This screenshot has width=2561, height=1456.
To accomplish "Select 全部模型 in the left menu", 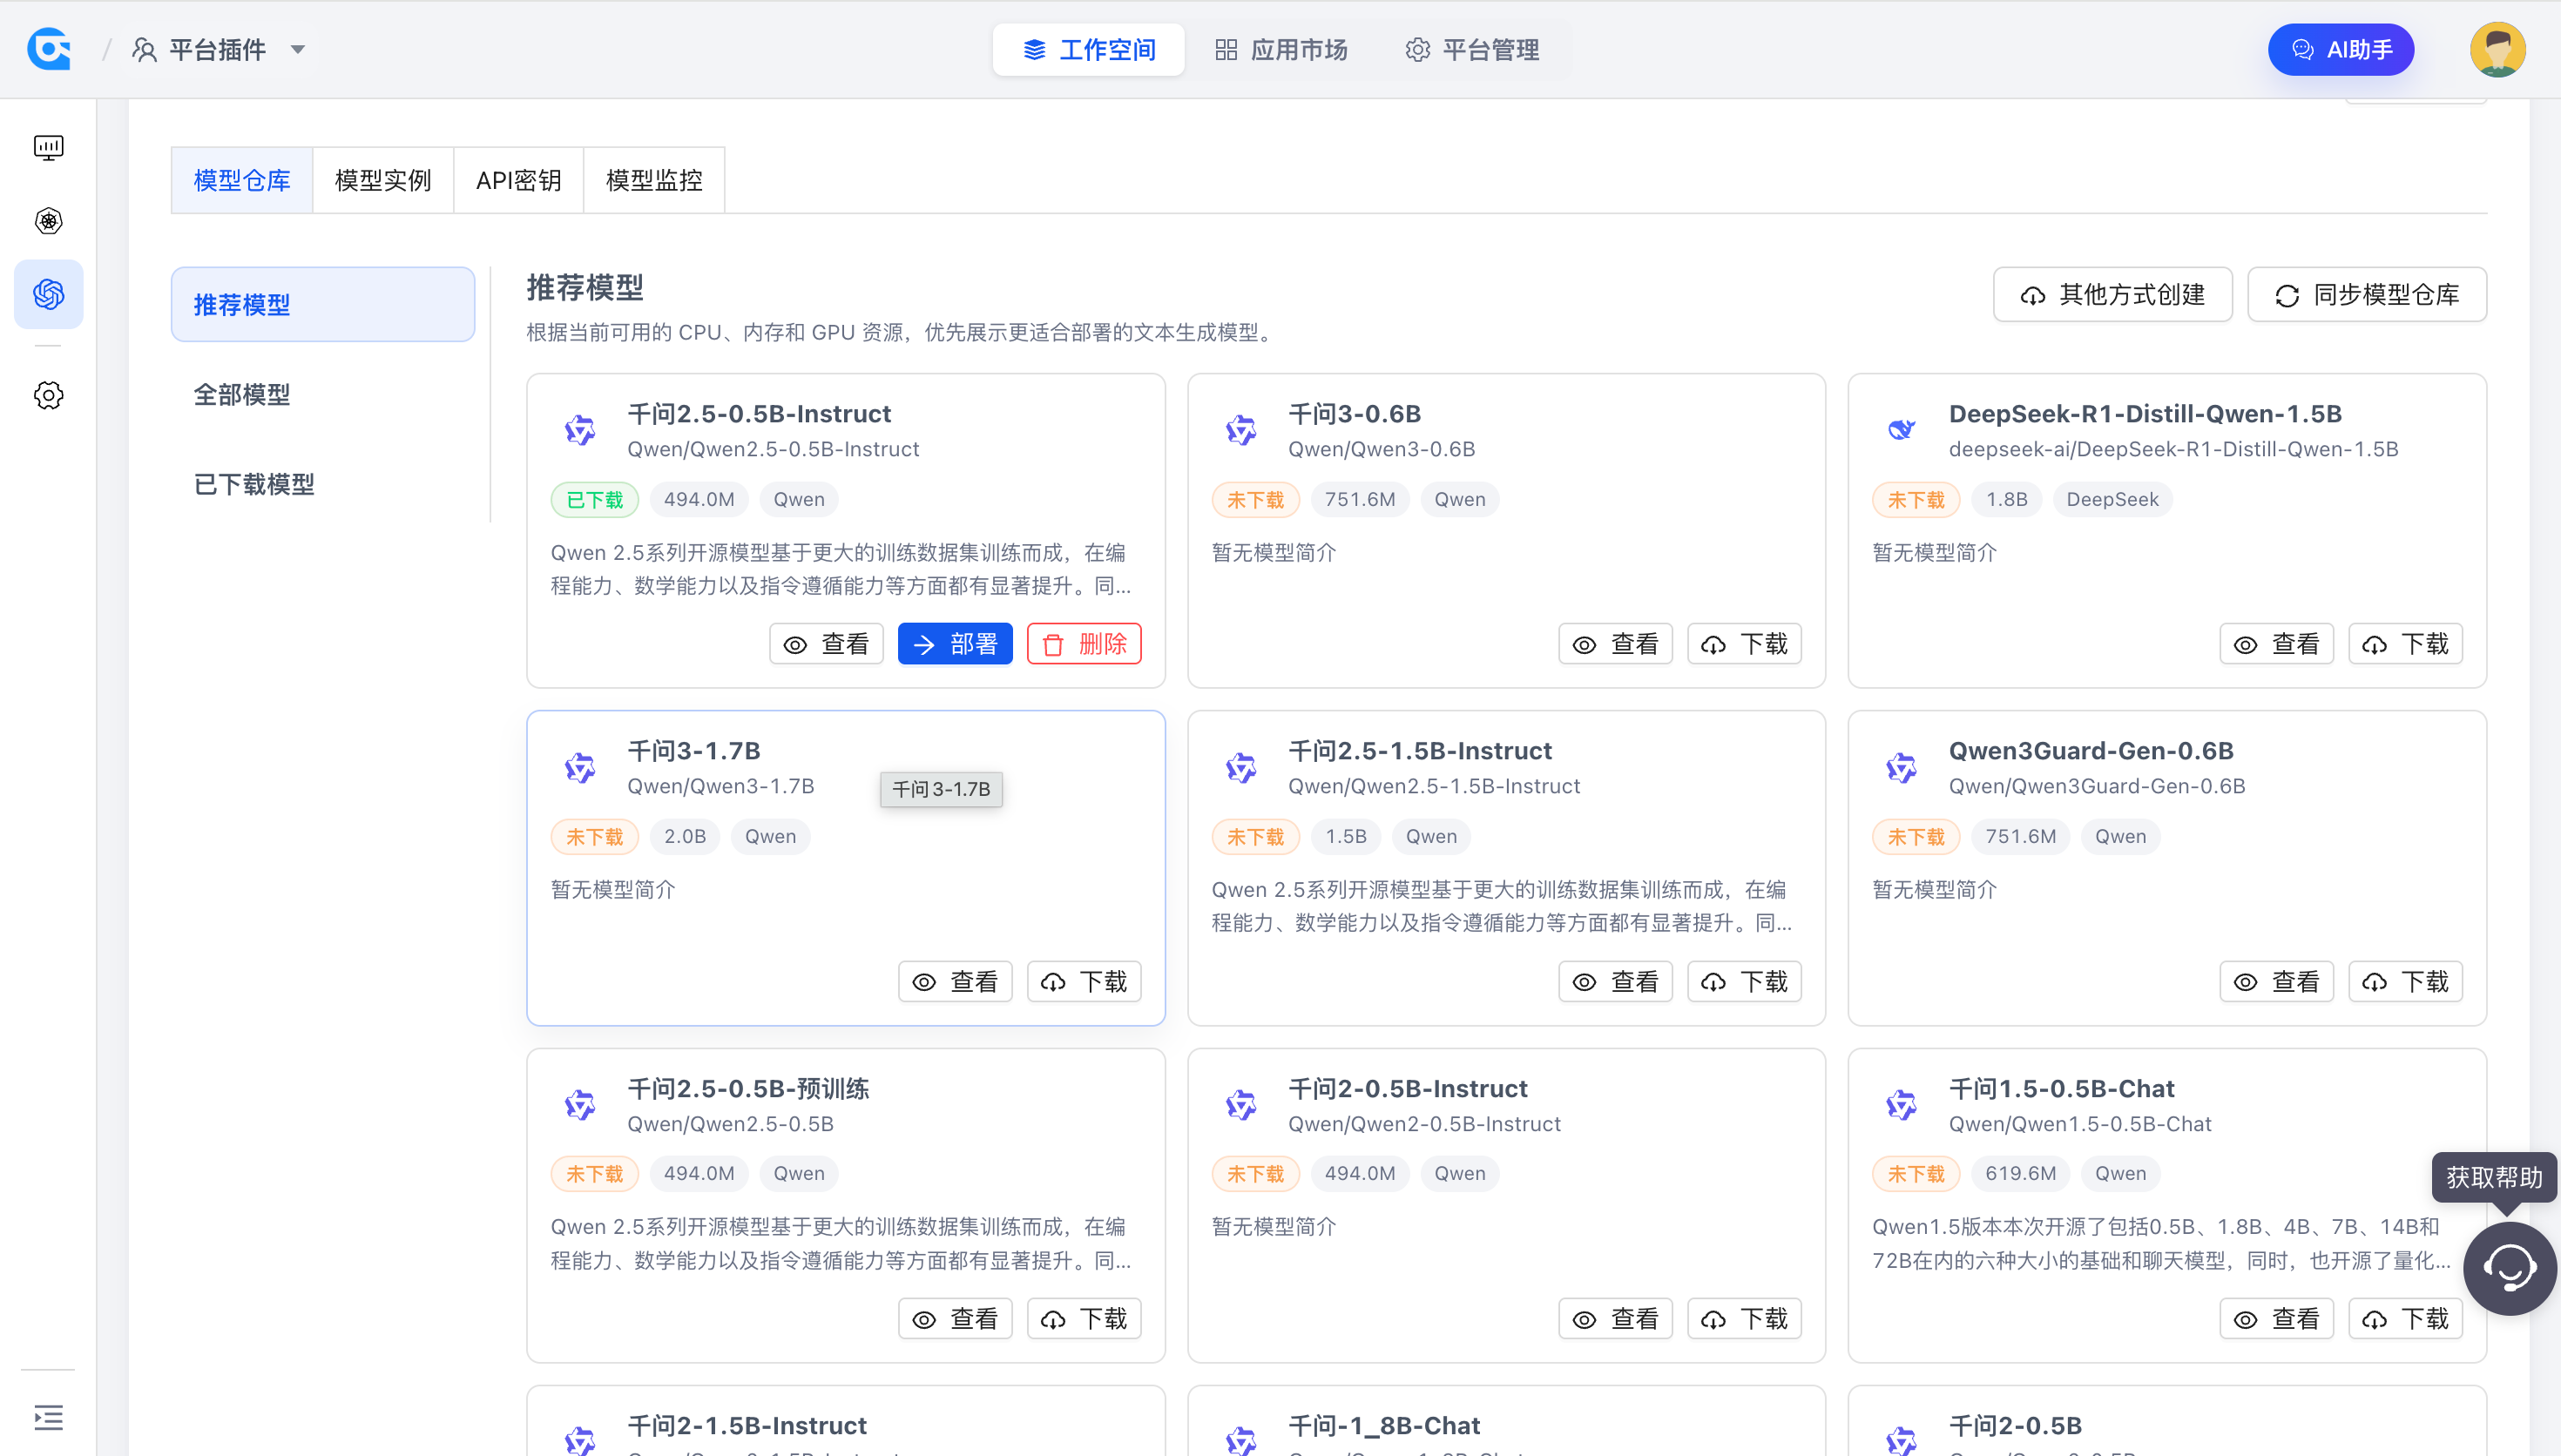I will [x=322, y=394].
